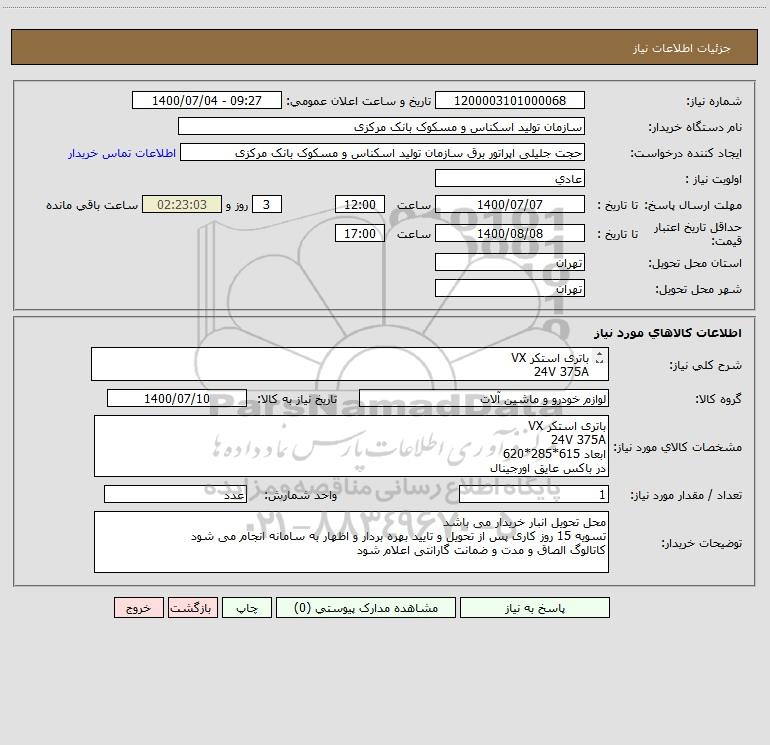The width and height of the screenshot is (770, 745).
Task: Click label 'استان محل تحویل:'
Action: click(695, 263)
